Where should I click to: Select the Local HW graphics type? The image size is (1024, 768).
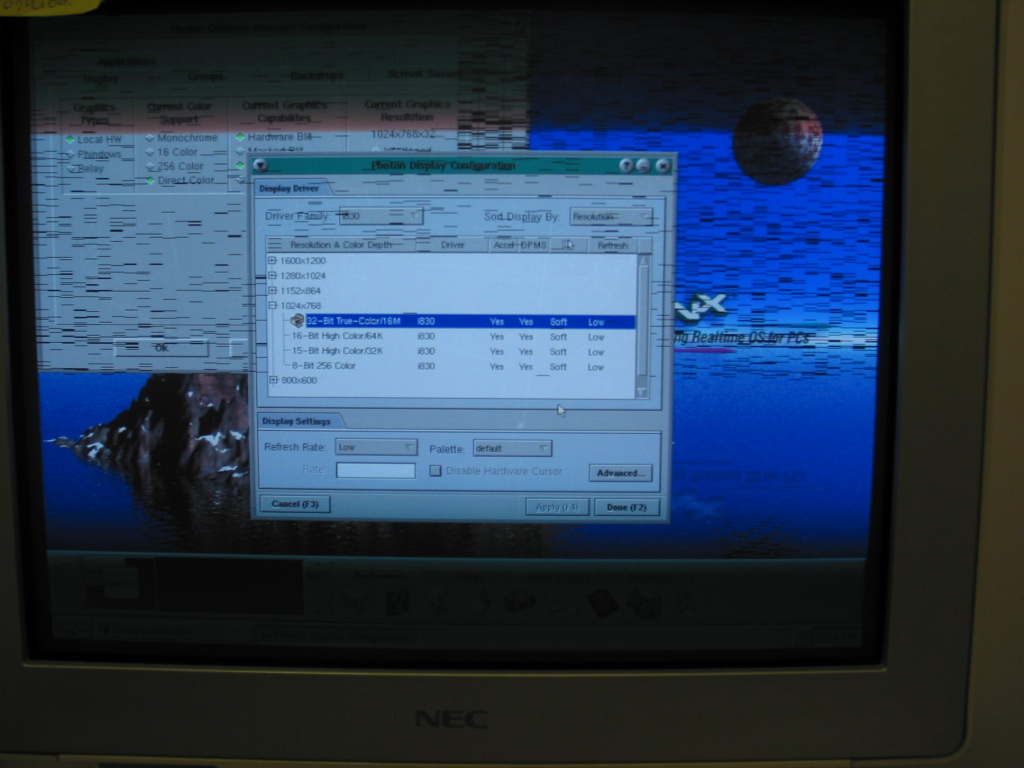pyautogui.click(x=71, y=140)
